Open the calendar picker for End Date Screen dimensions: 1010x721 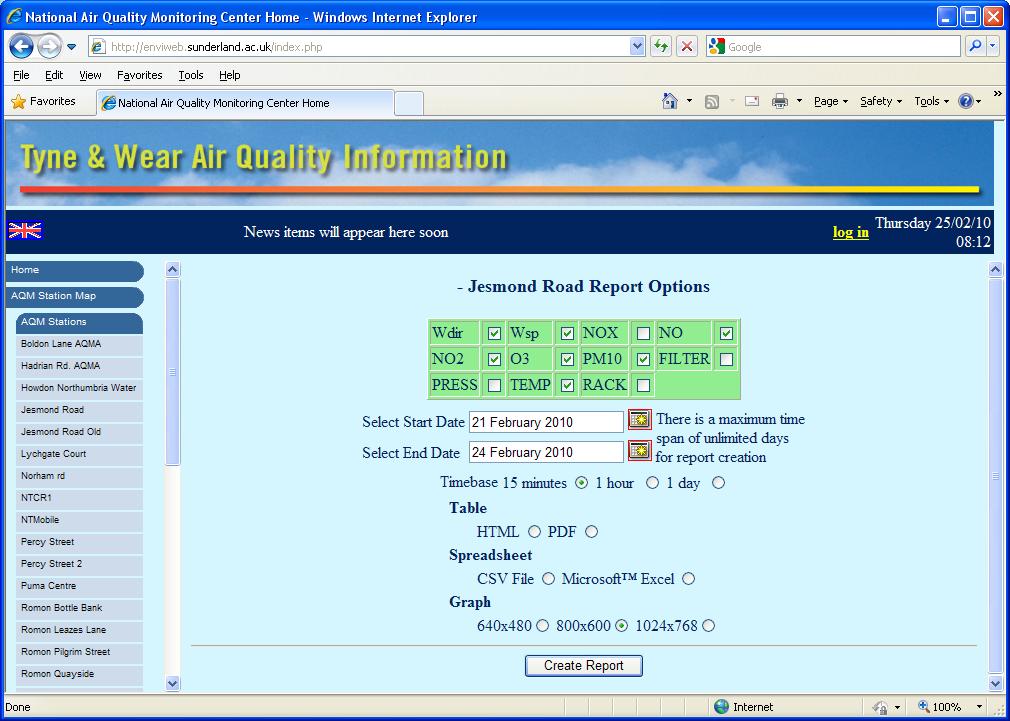tap(639, 450)
